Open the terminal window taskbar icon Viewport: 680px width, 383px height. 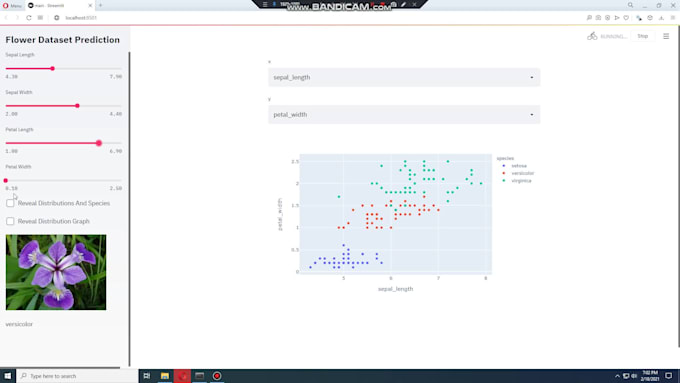[x=199, y=376]
